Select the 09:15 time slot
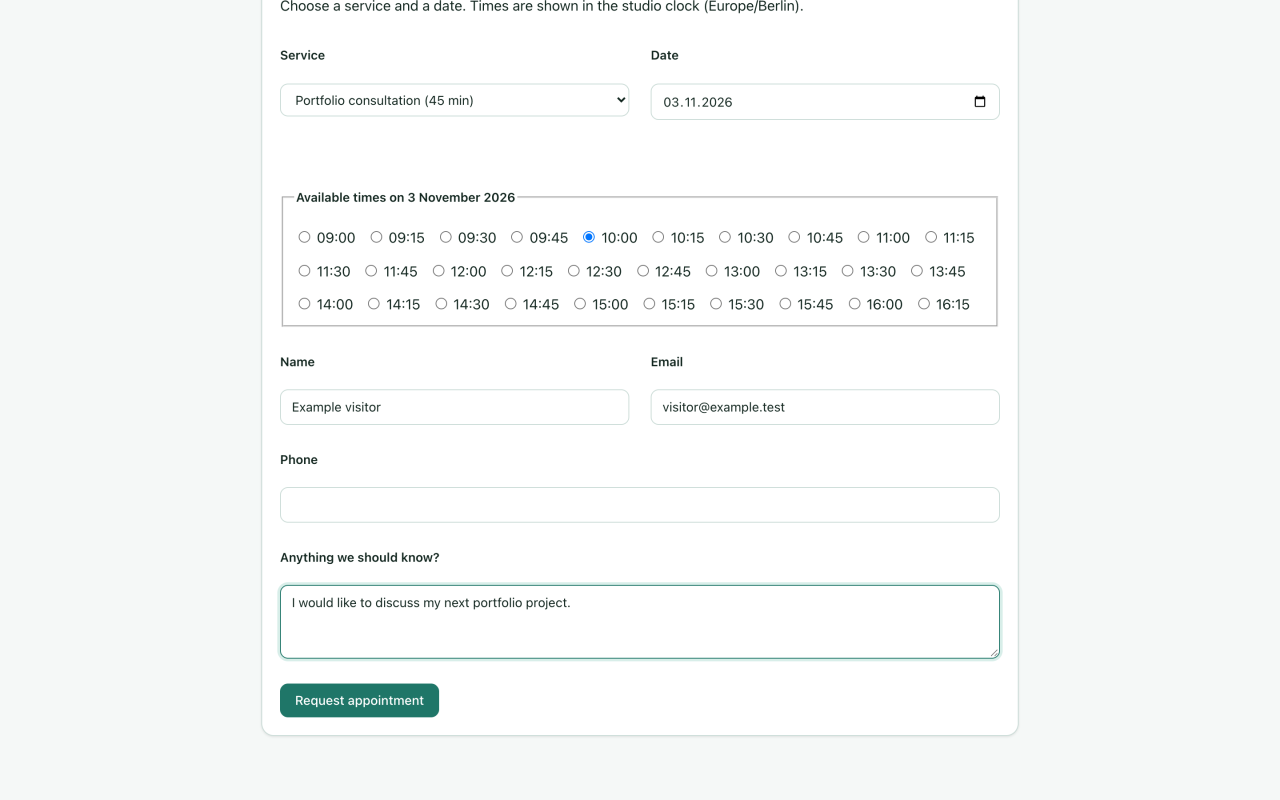1280x800 pixels. click(x=376, y=237)
